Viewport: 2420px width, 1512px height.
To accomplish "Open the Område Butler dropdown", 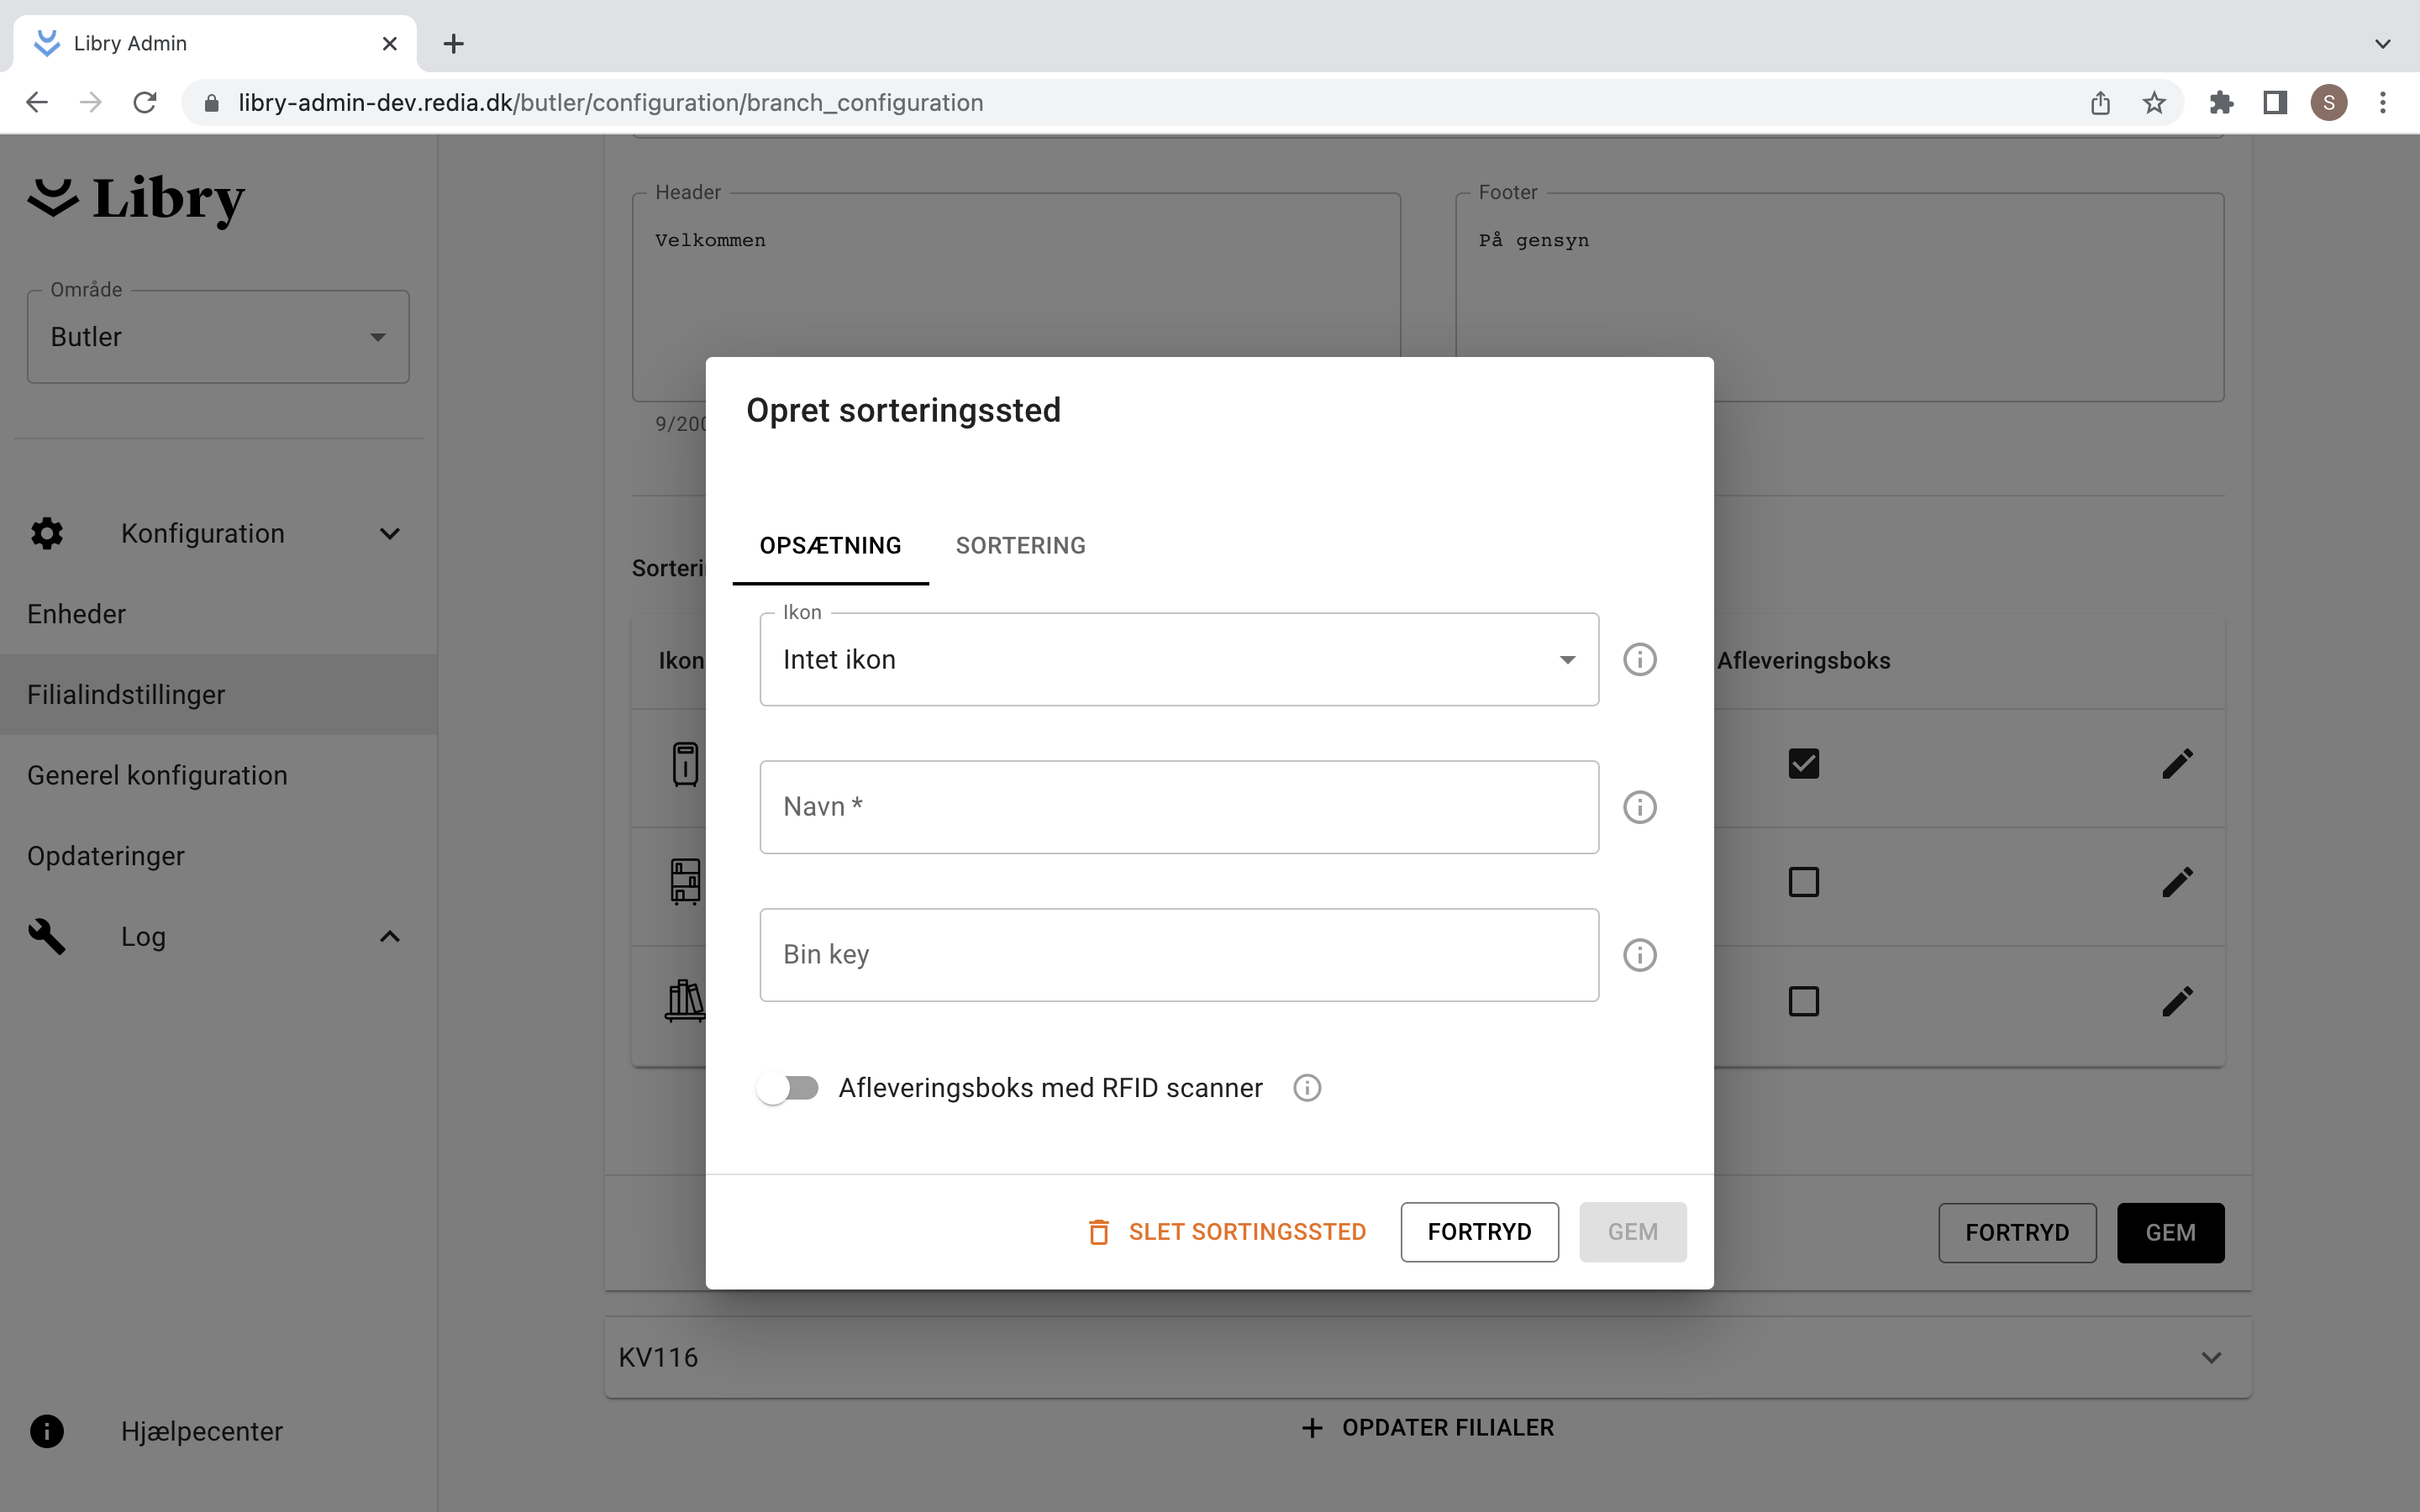I will pos(218,337).
